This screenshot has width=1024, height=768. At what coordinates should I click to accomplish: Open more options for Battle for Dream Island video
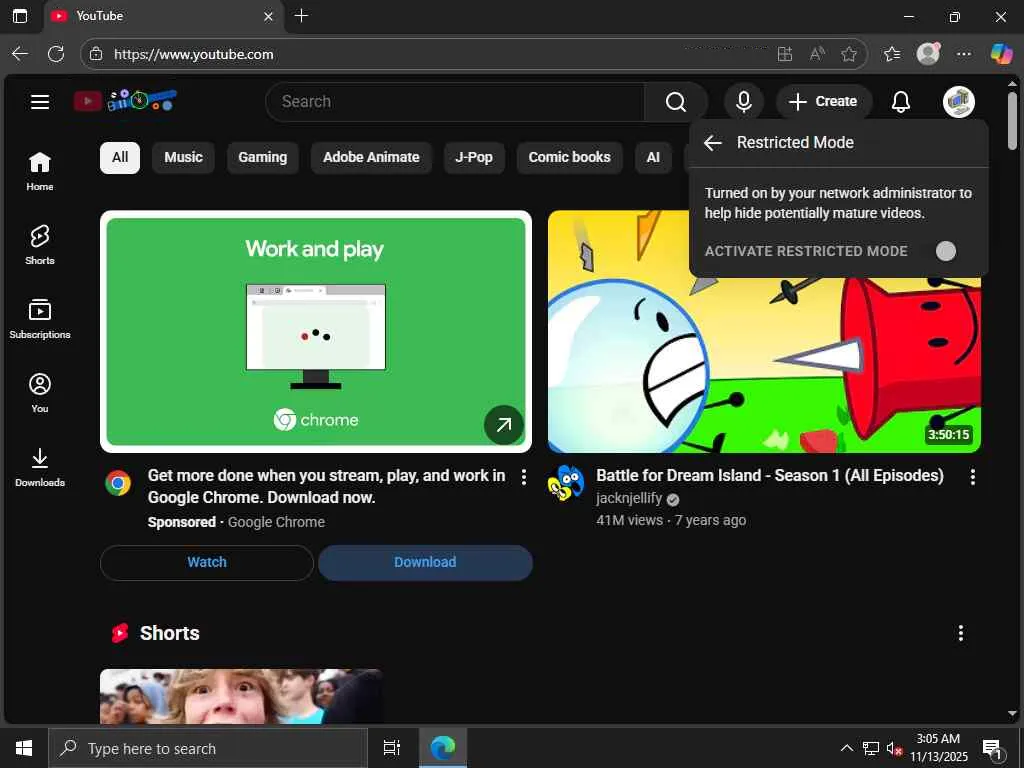(x=972, y=477)
